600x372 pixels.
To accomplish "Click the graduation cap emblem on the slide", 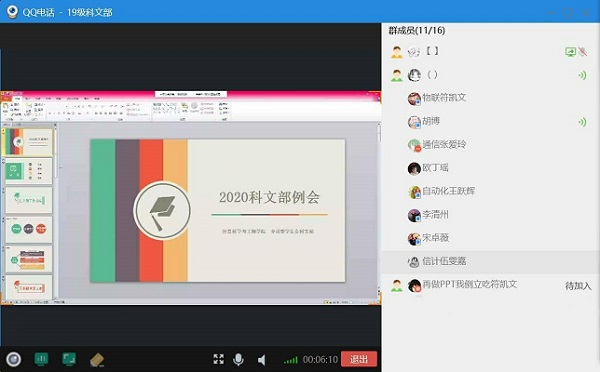I will click(162, 210).
